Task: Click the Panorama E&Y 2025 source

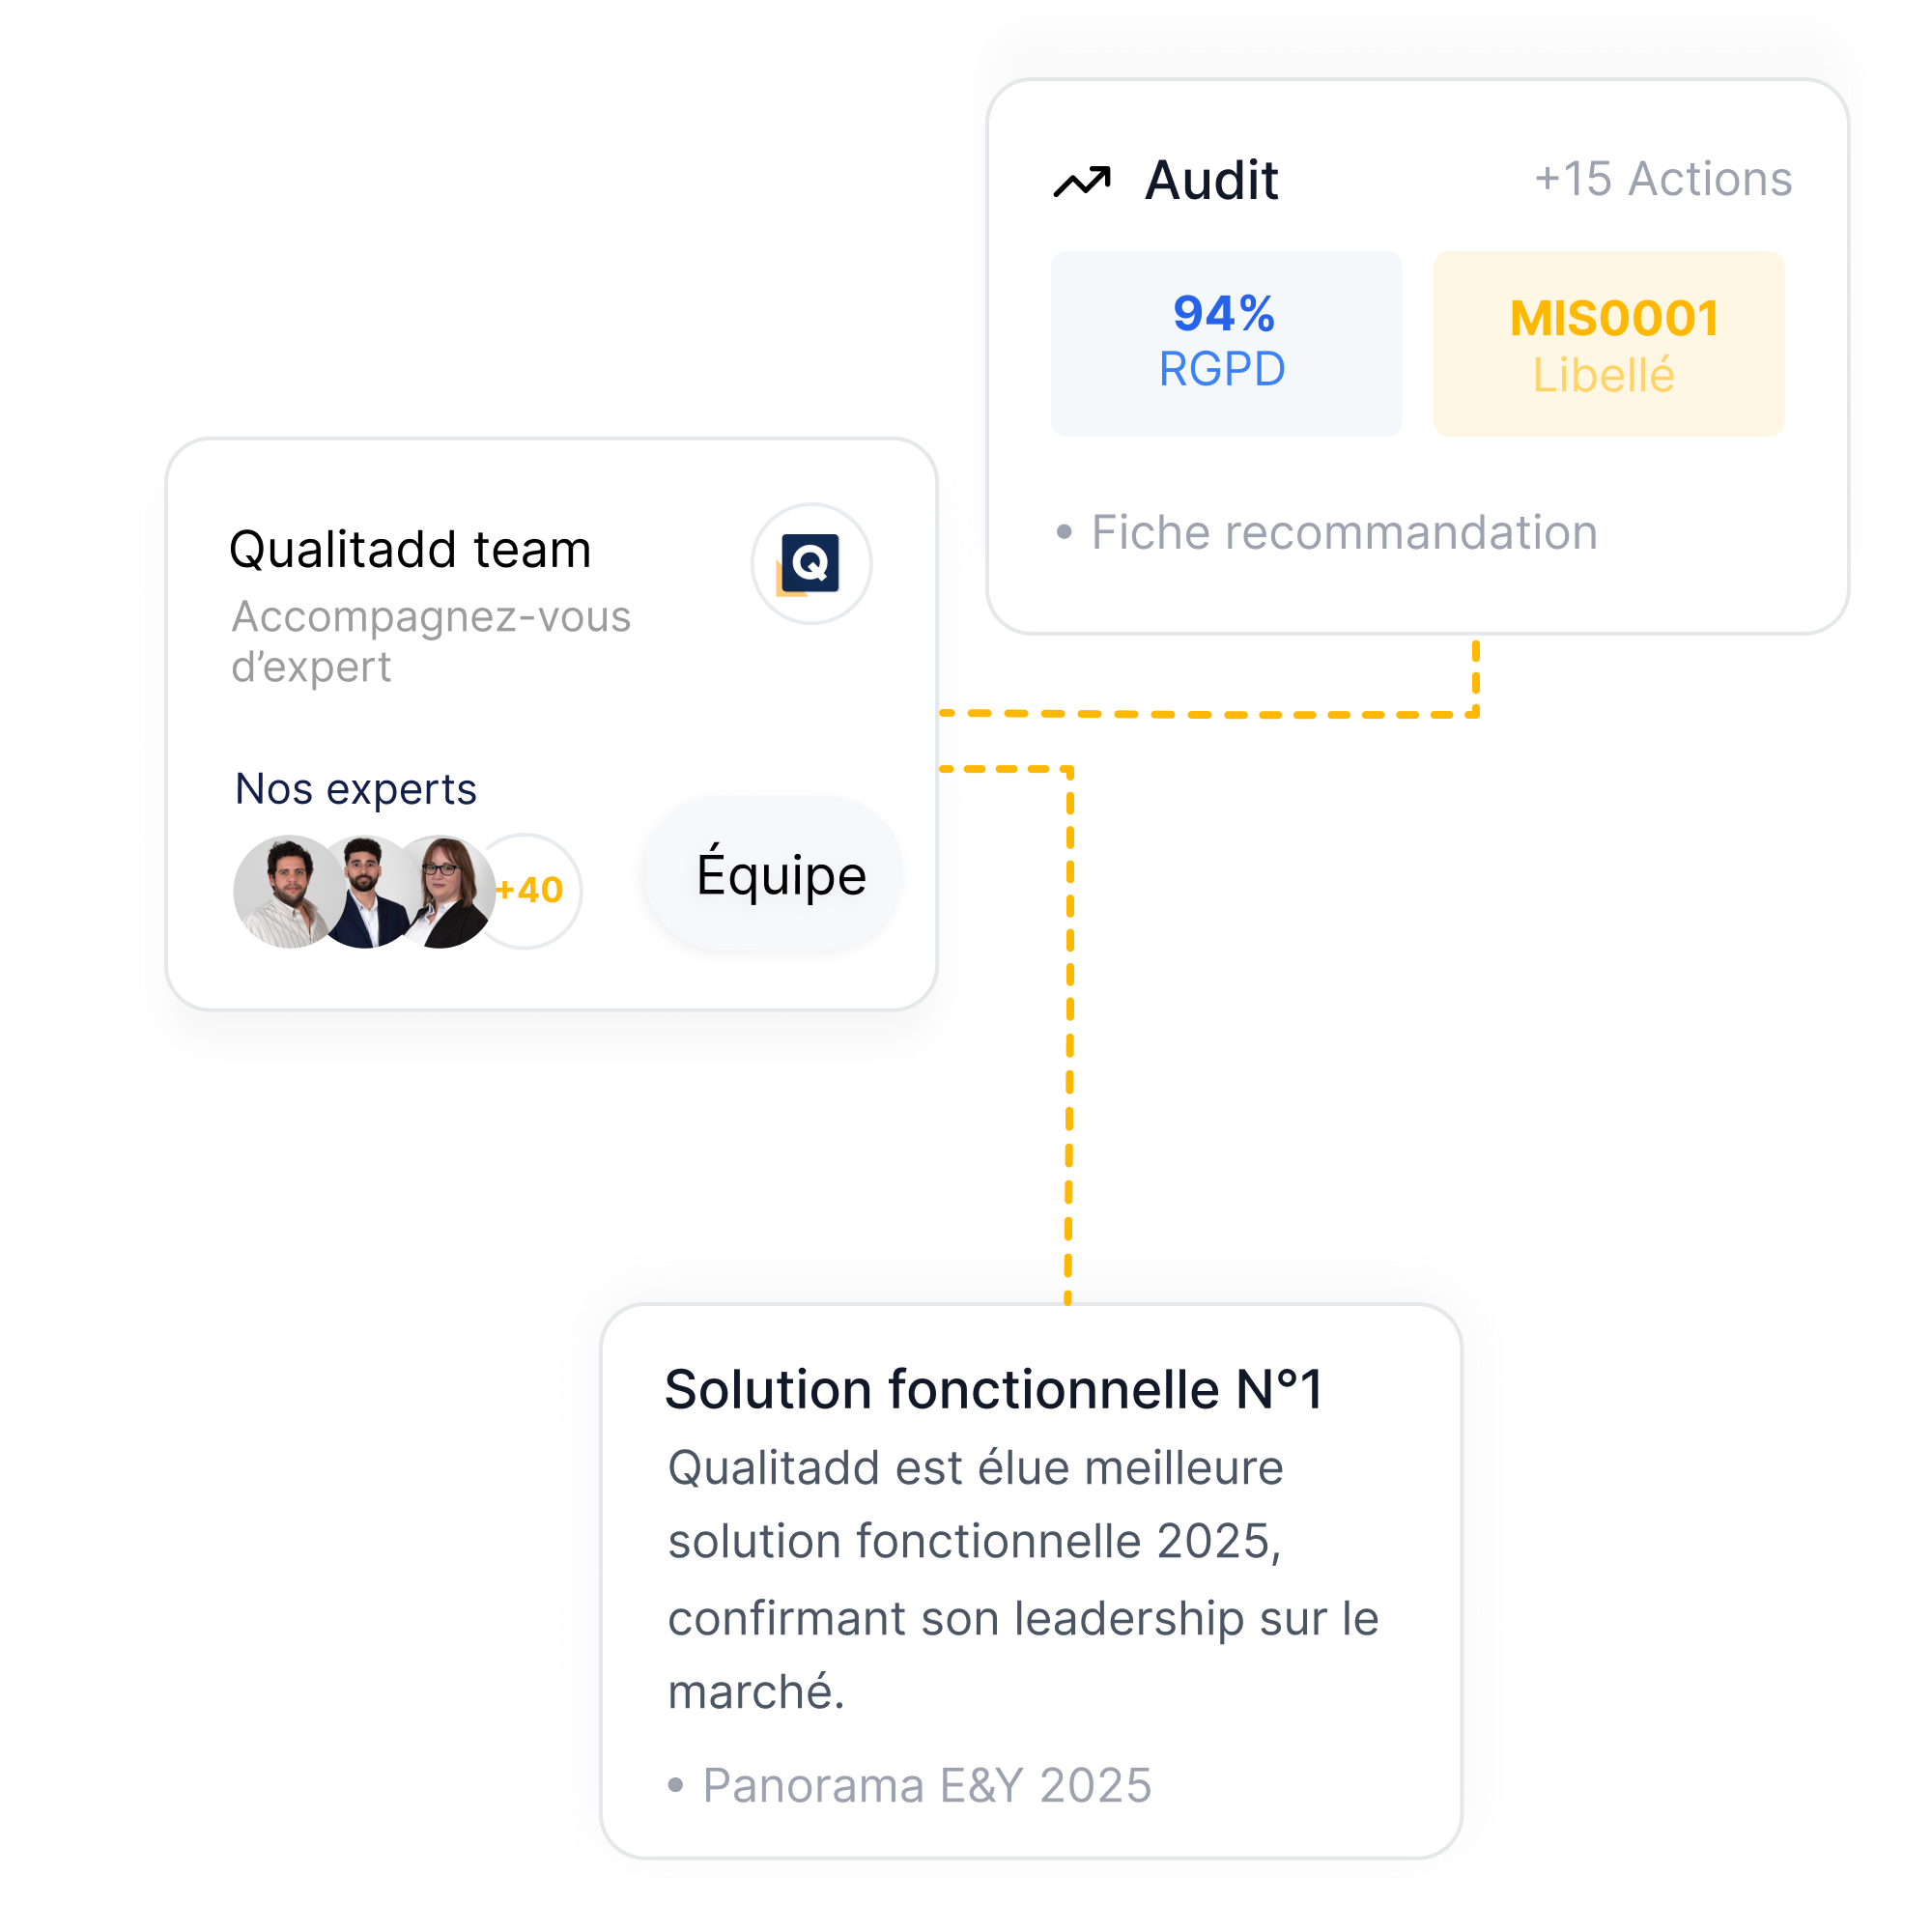Action: click(926, 1785)
